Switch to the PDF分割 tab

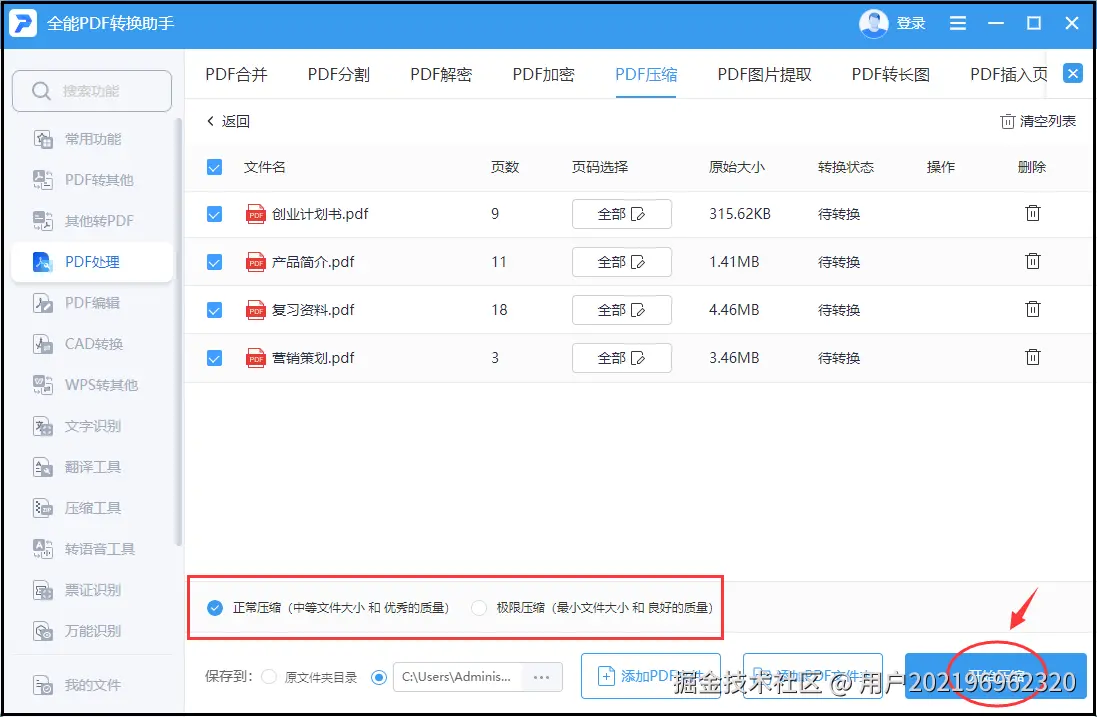[x=339, y=74]
